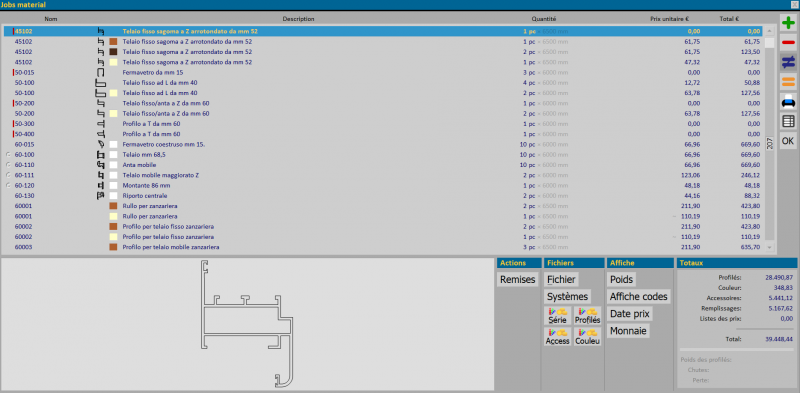Open the Access price list icon button
The image size is (800, 393).
click(558, 337)
